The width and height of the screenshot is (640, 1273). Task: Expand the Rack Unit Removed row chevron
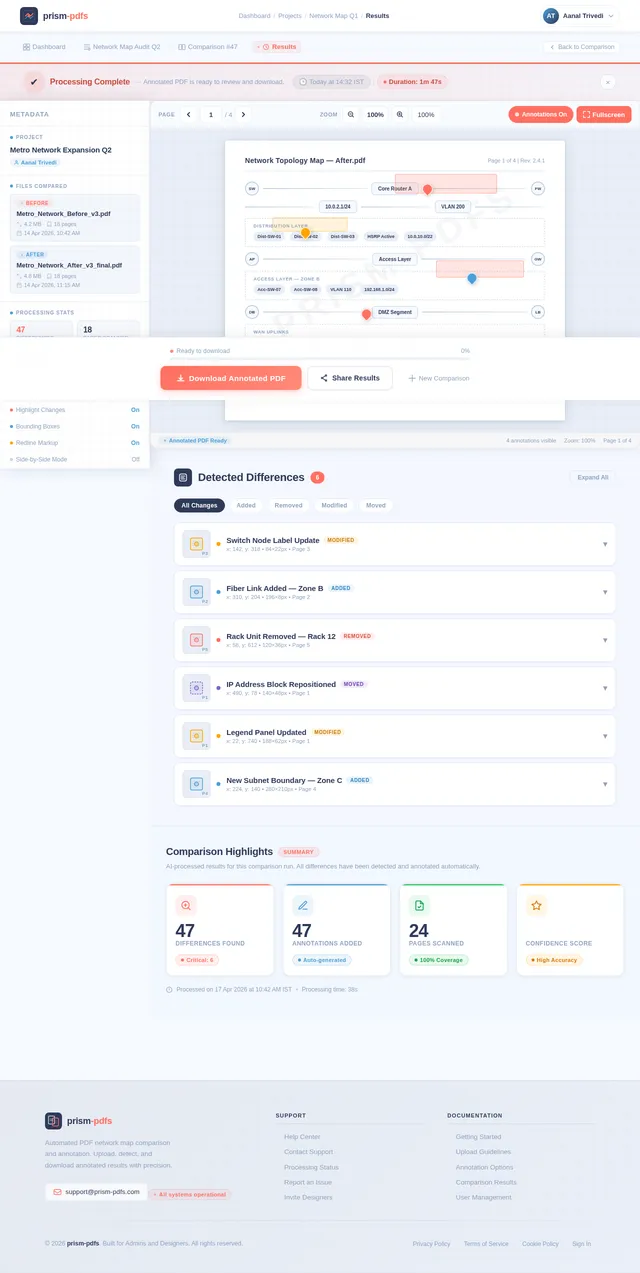pyautogui.click(x=605, y=640)
